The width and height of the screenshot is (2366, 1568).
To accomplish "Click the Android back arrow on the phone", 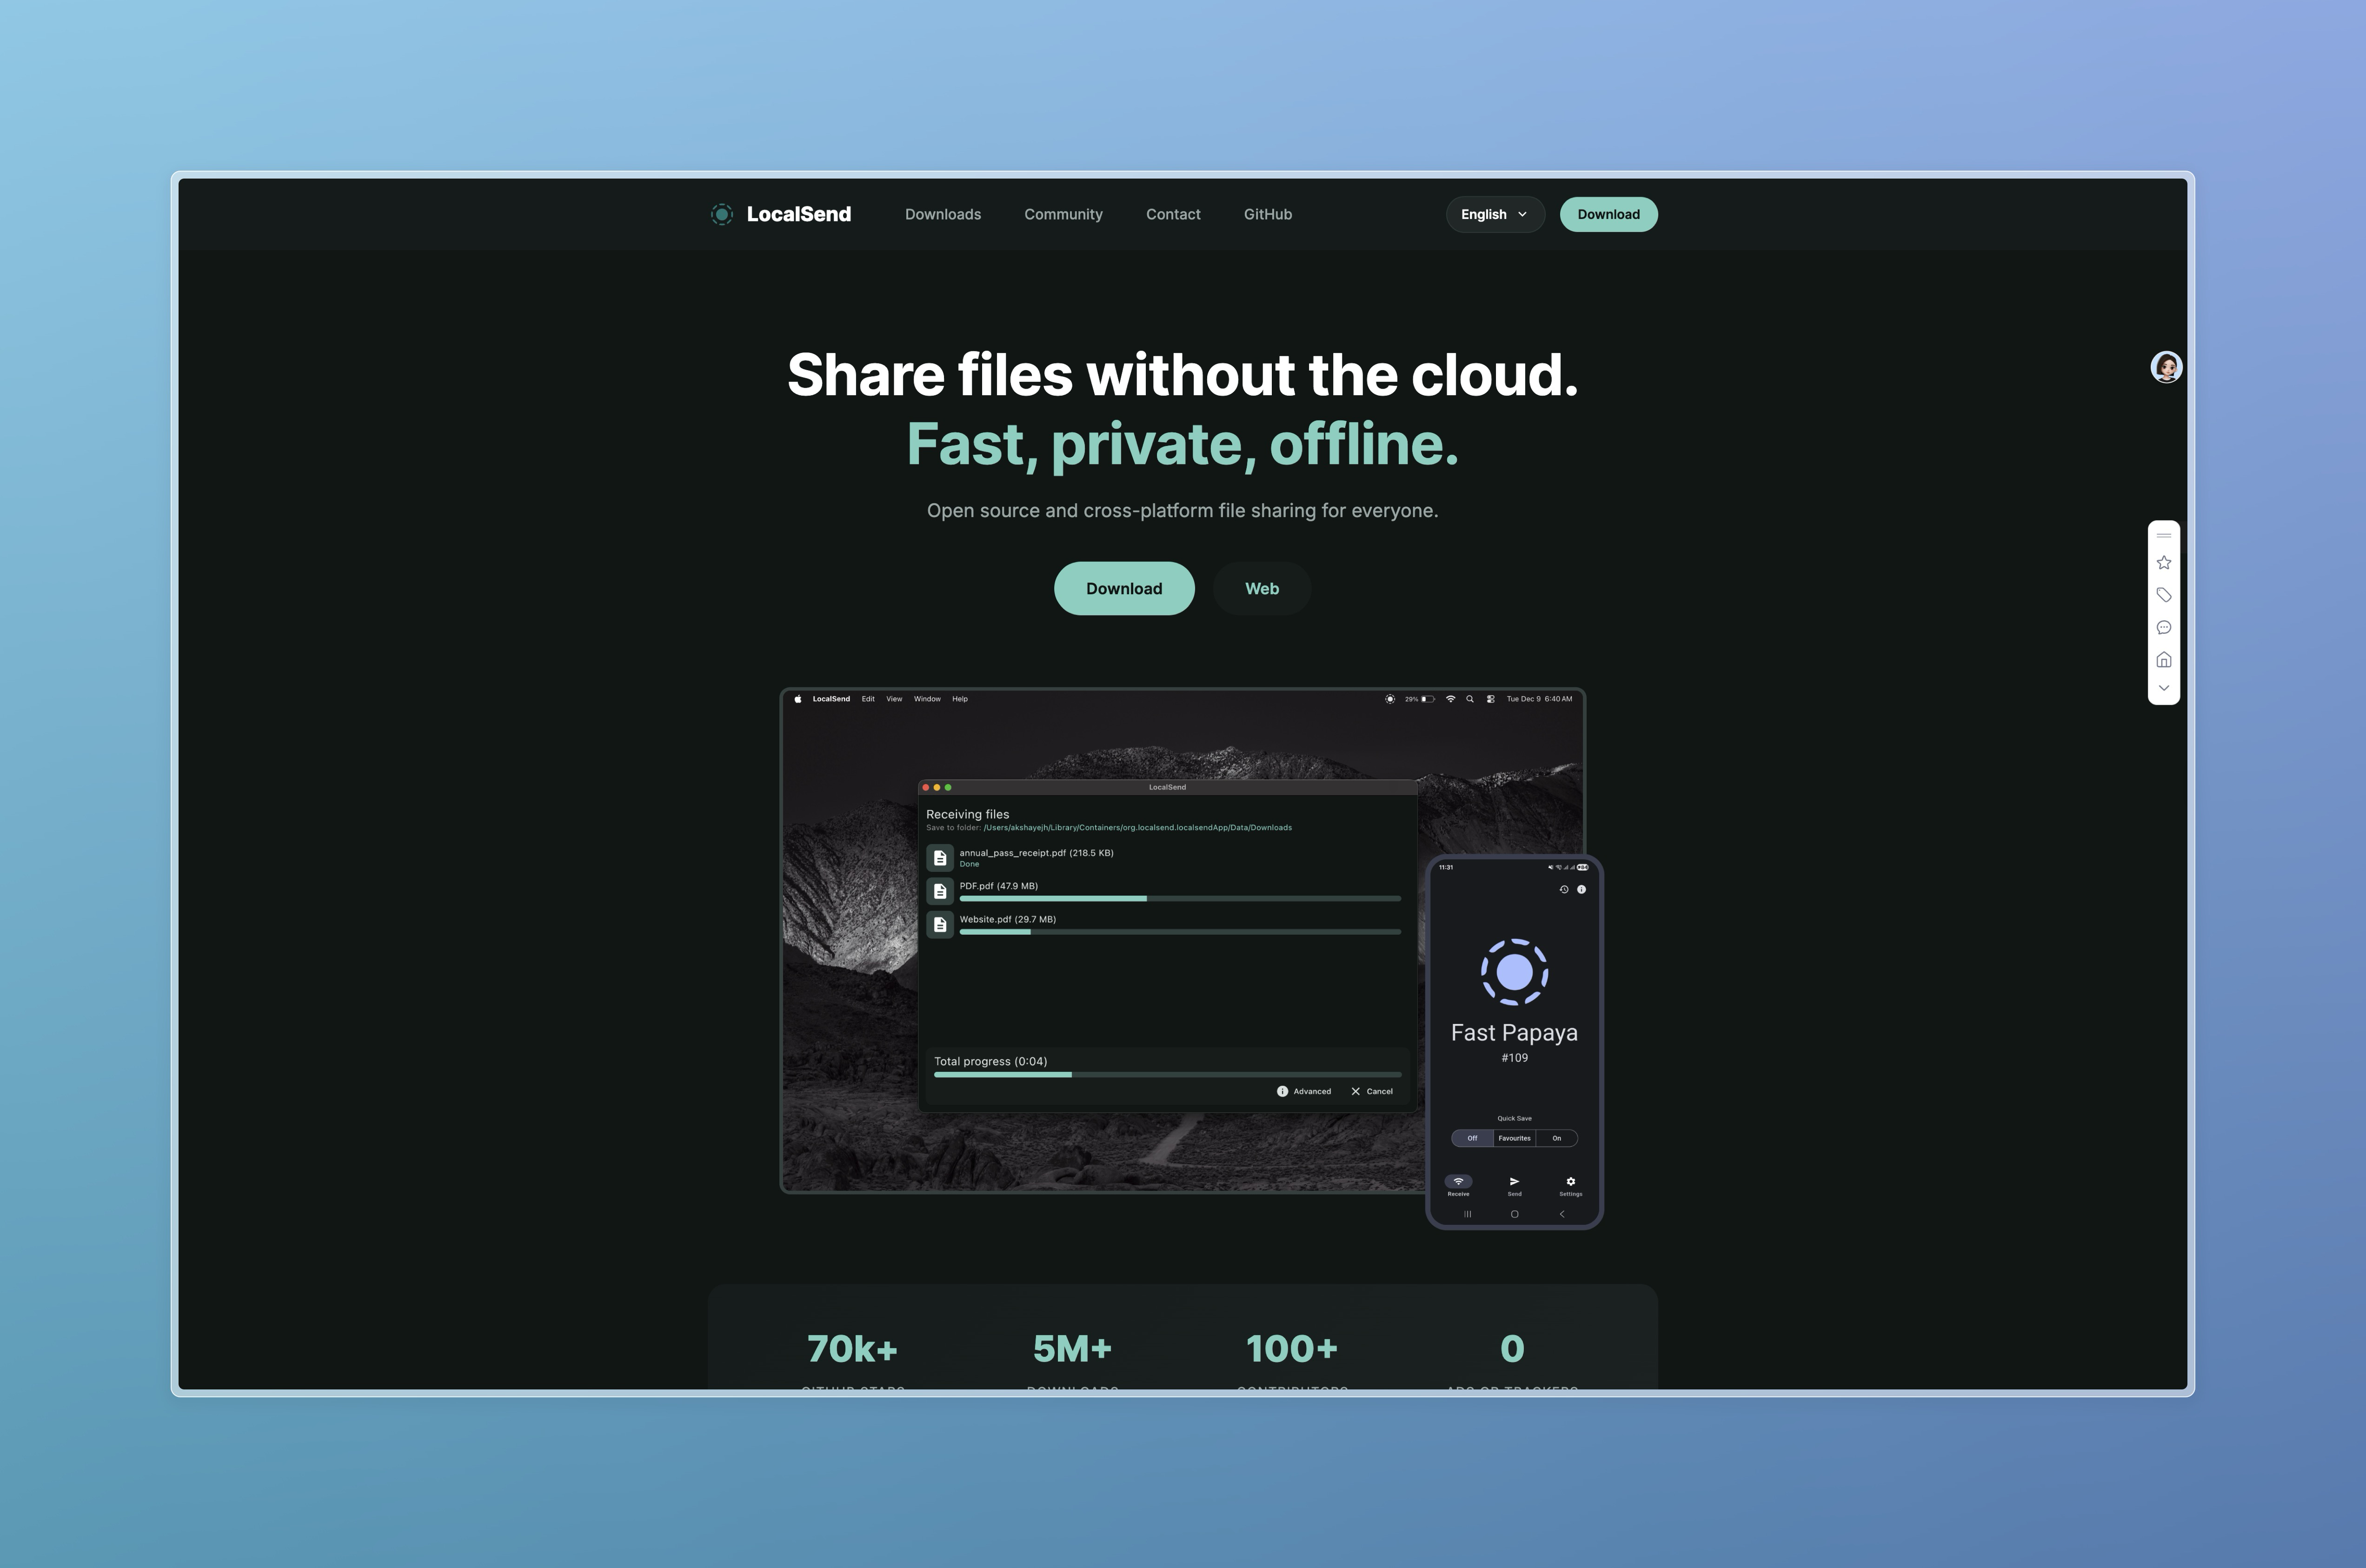I will click(1562, 1214).
